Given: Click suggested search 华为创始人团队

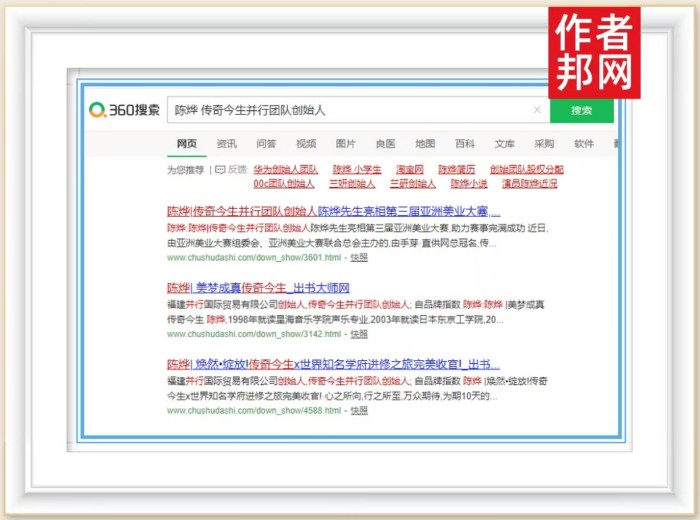Looking at the screenshot, I should coord(285,170).
